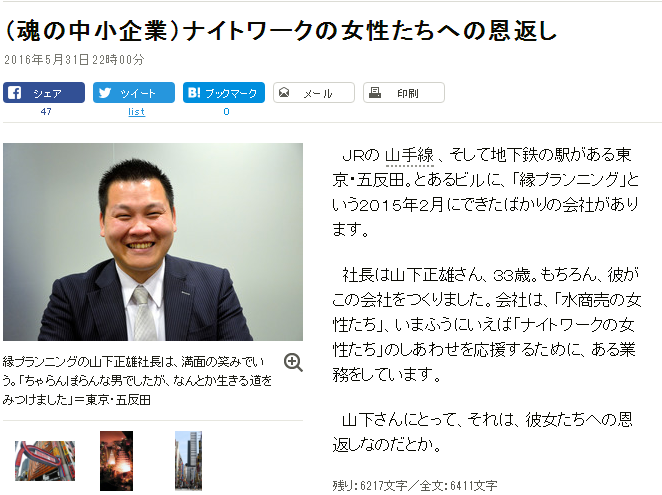Open the city buildings thumbnail
Screen dimensions: 662x495
click(188, 461)
